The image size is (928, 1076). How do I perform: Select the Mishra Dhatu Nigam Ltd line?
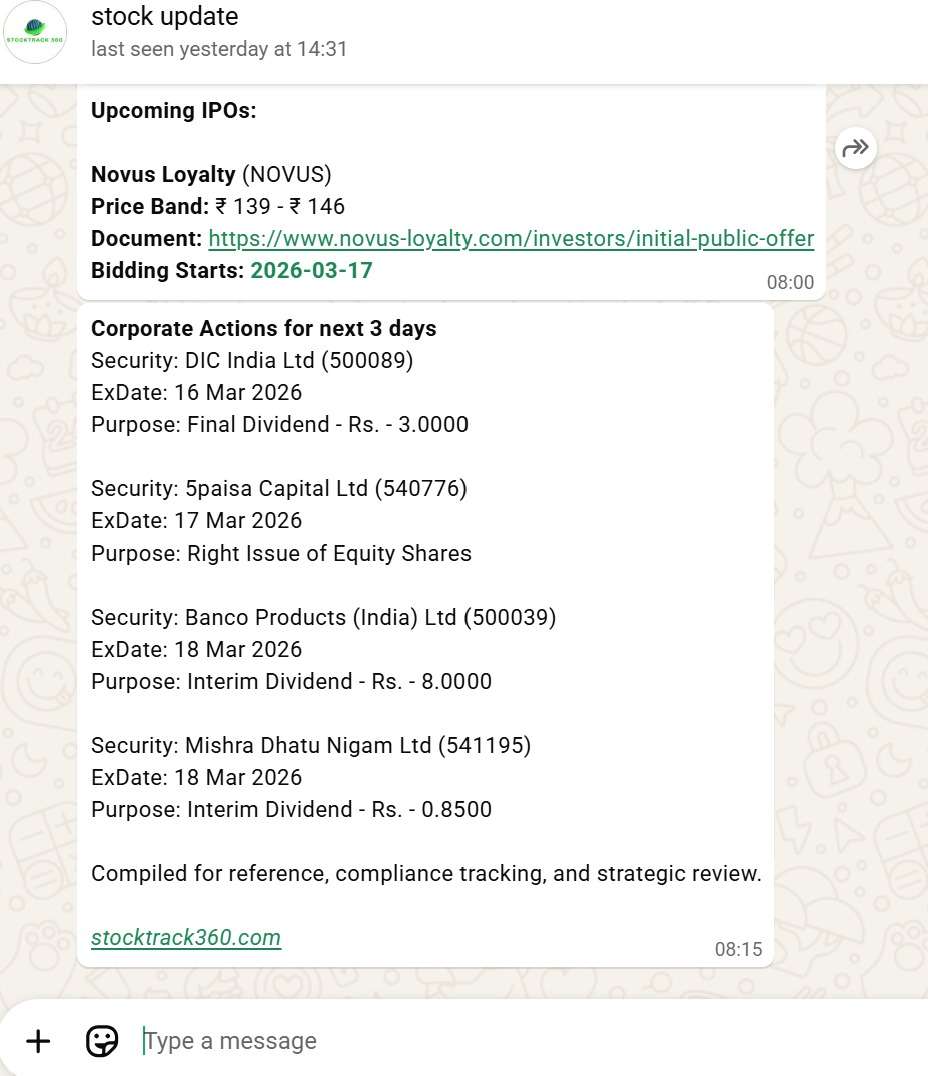coord(311,745)
